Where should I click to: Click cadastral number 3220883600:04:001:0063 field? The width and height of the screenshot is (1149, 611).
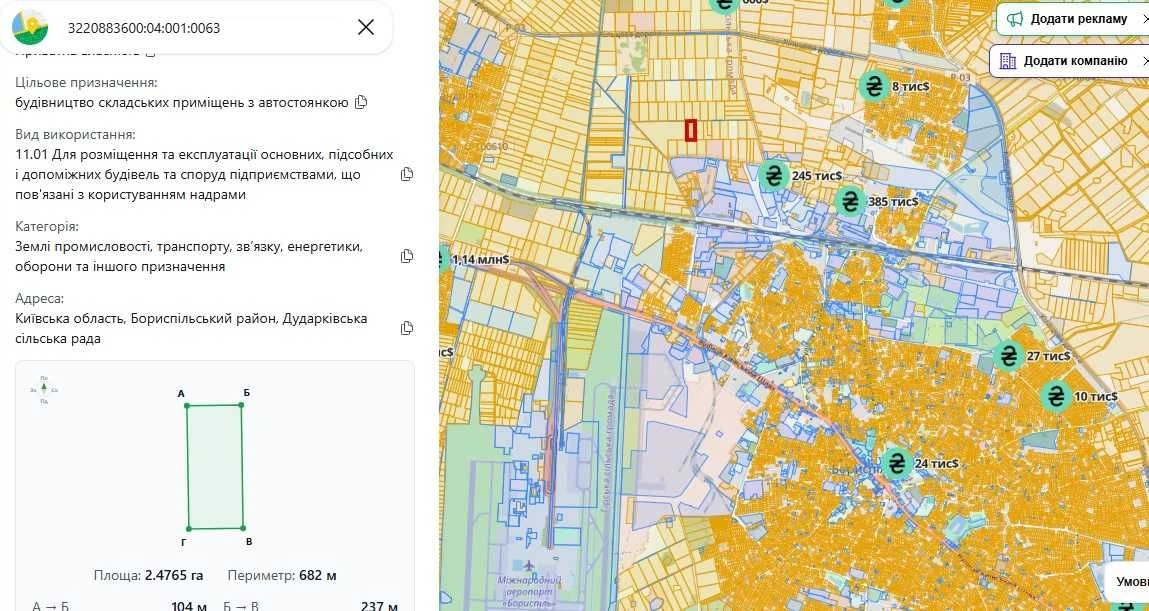(x=144, y=28)
